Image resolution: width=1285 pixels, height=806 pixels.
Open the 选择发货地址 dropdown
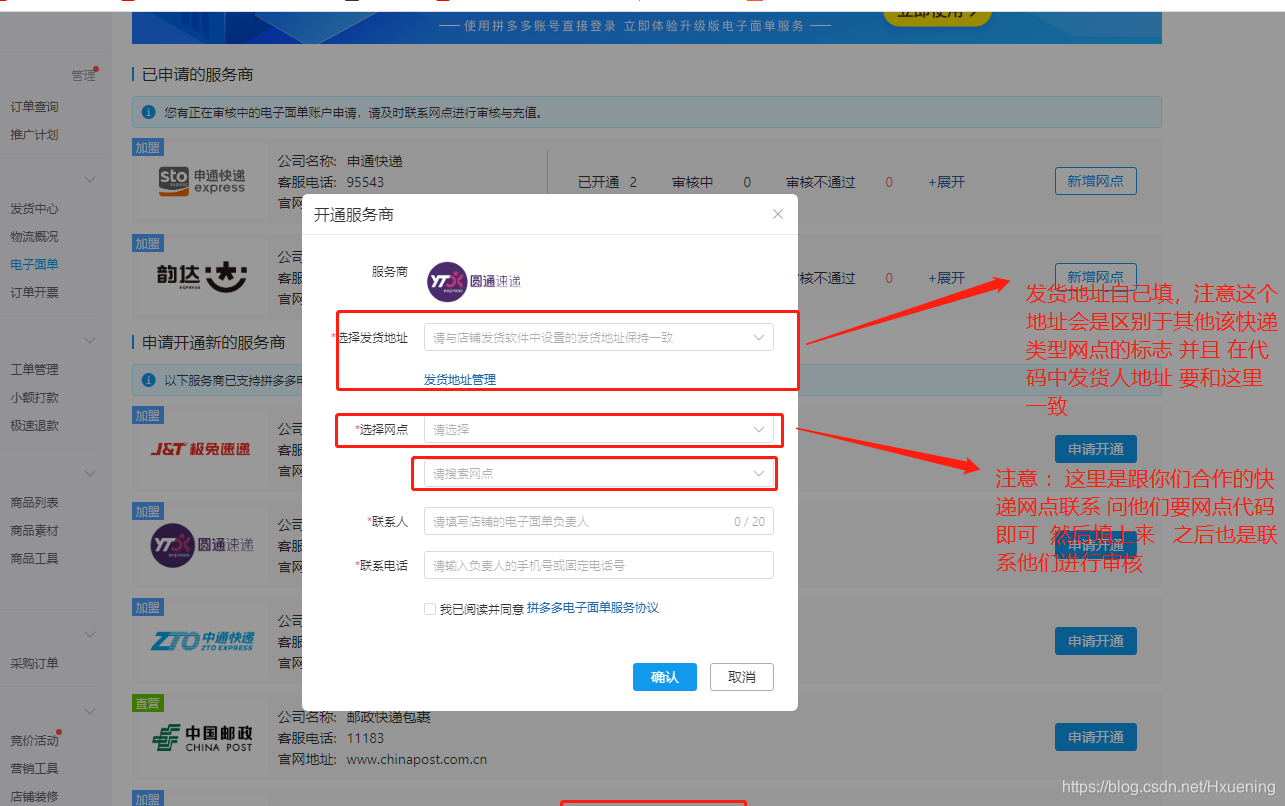point(598,337)
